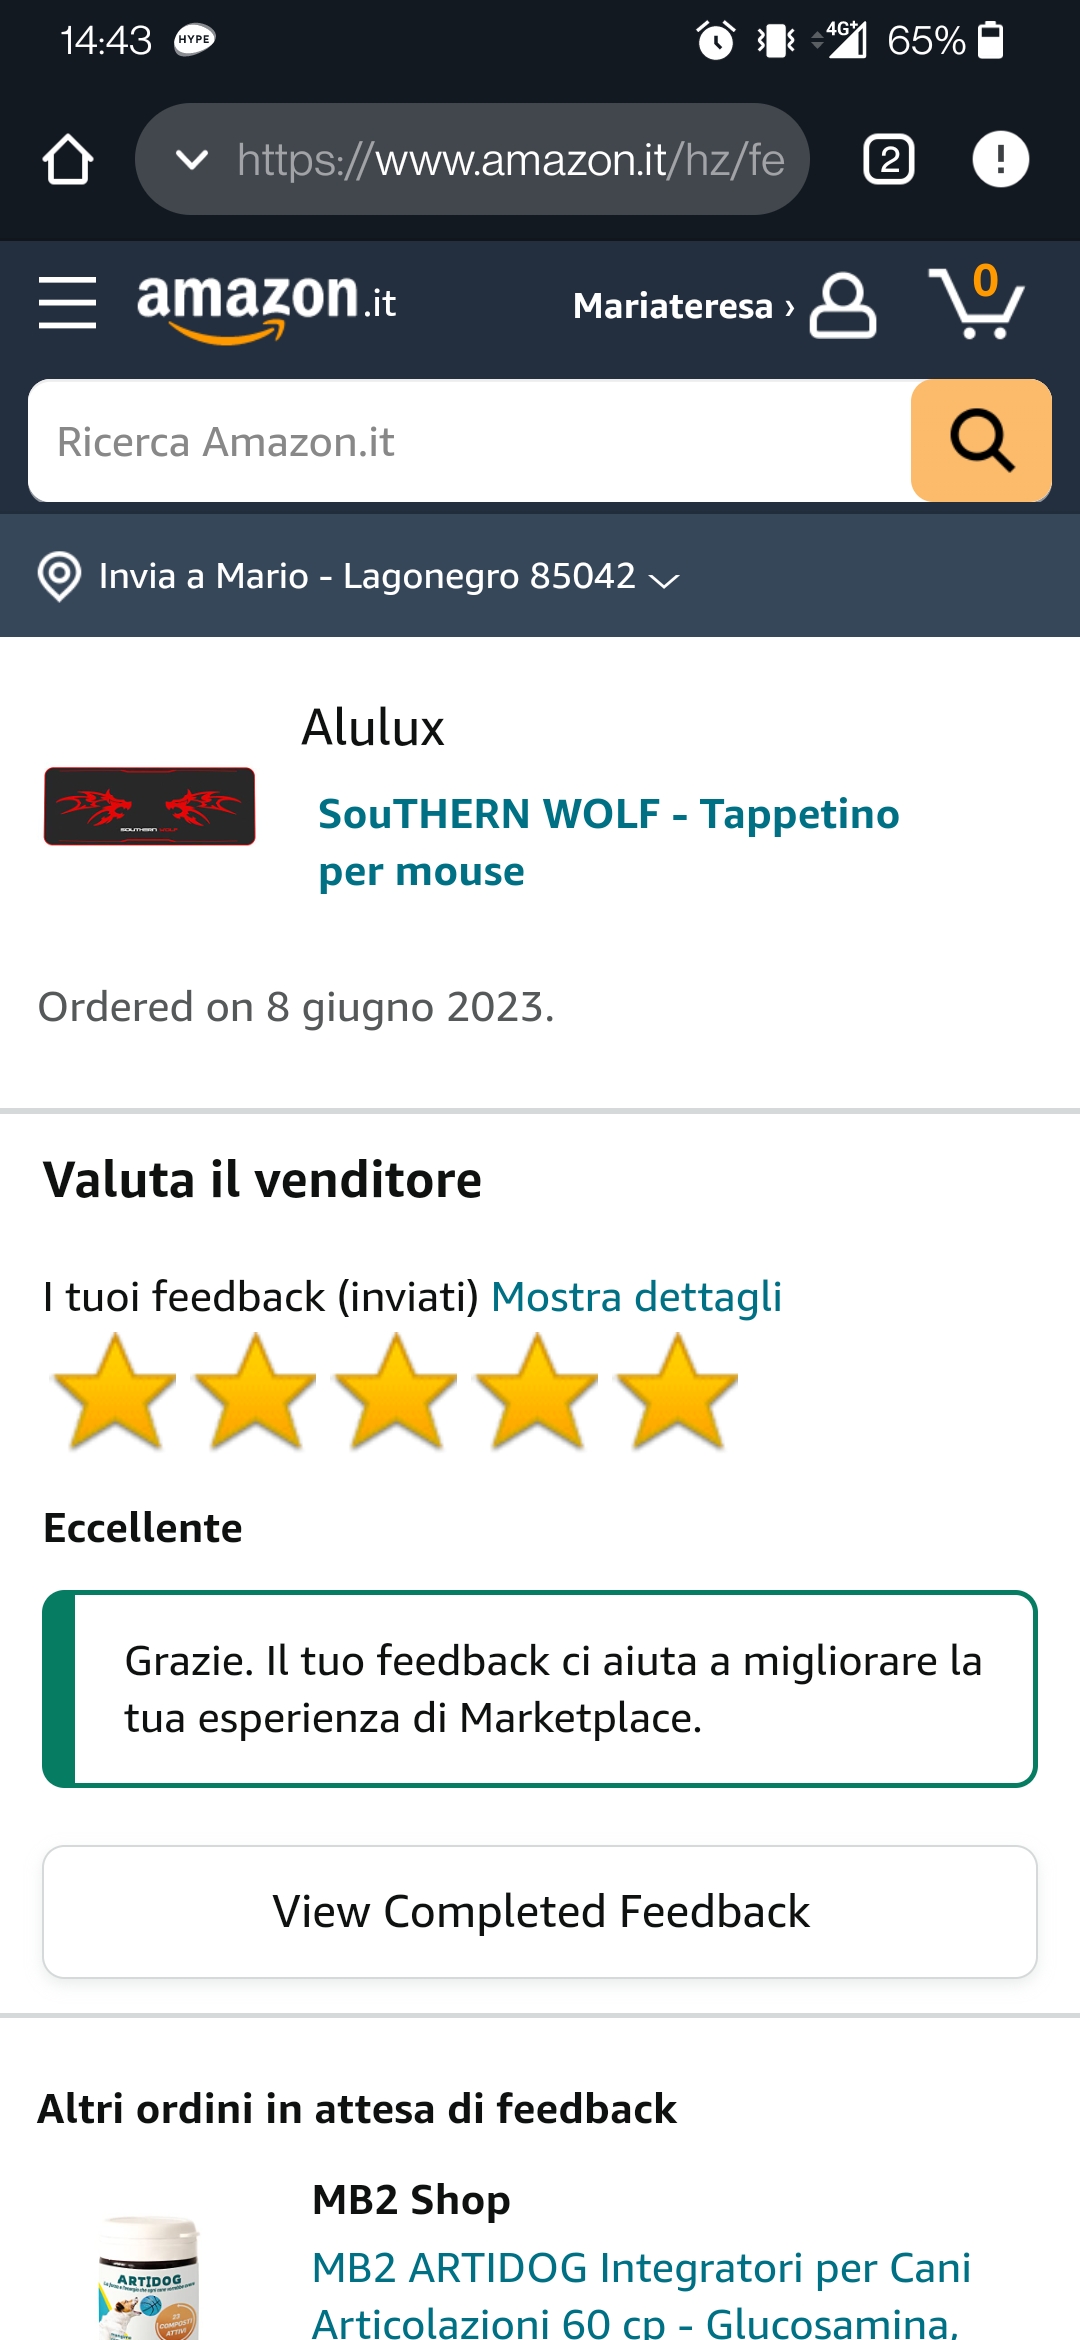This screenshot has height=2340, width=1080.
Task: Tap the orange search magnifier button
Action: tap(981, 440)
